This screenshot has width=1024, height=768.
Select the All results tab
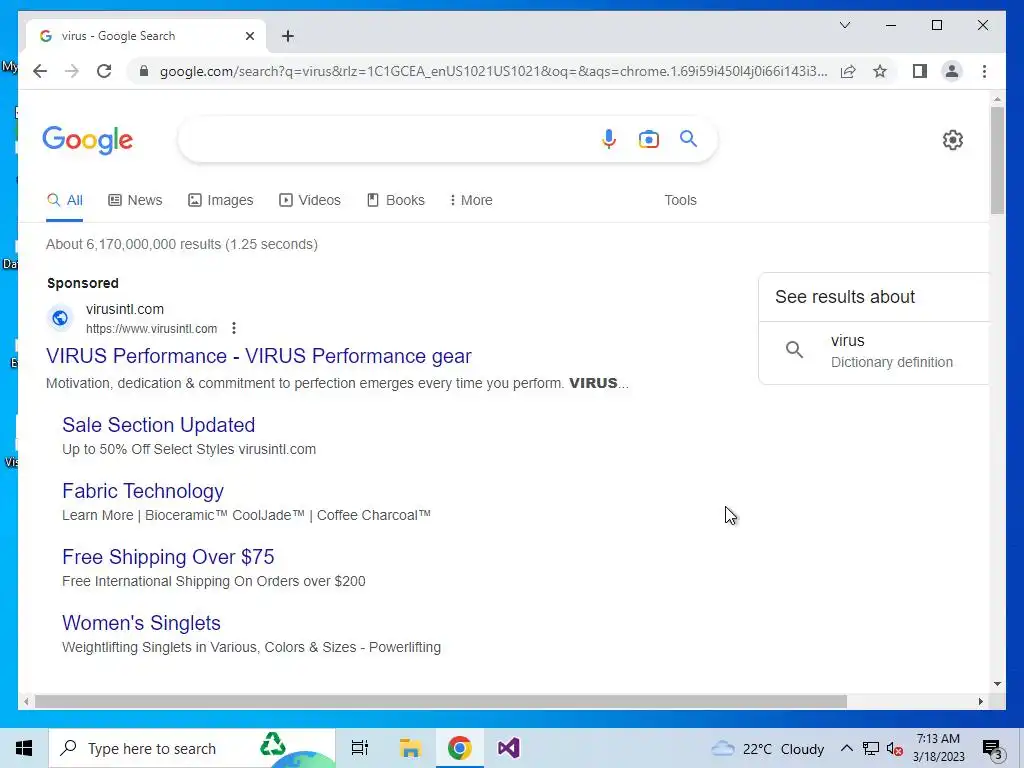(x=65, y=200)
